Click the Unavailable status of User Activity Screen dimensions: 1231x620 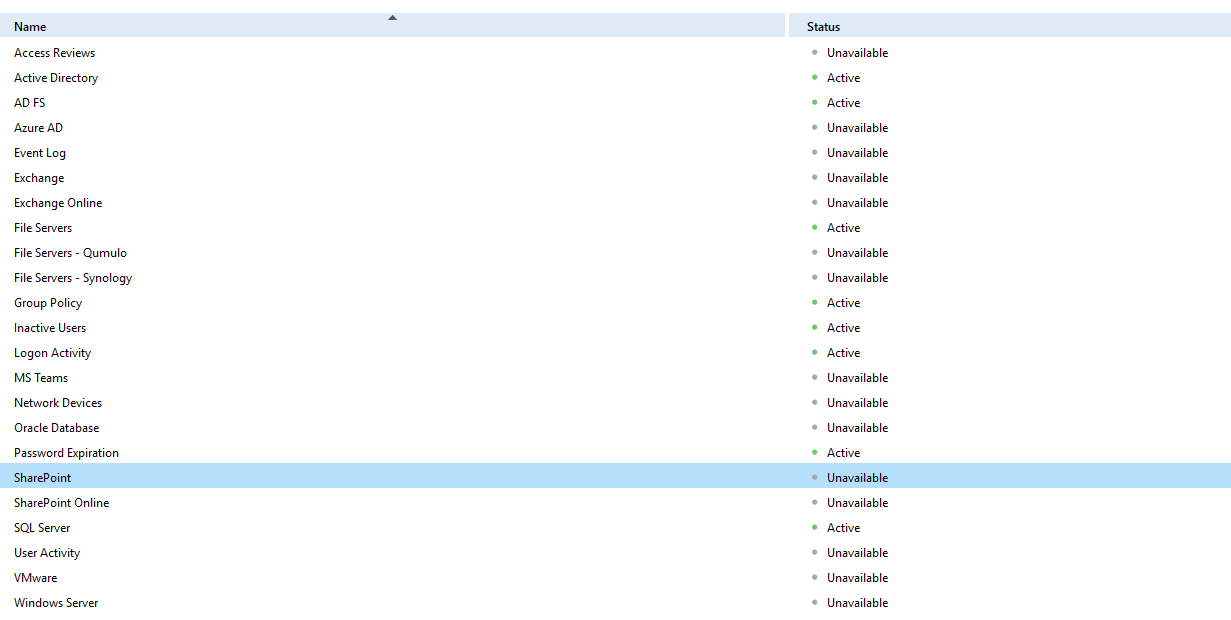(x=857, y=553)
